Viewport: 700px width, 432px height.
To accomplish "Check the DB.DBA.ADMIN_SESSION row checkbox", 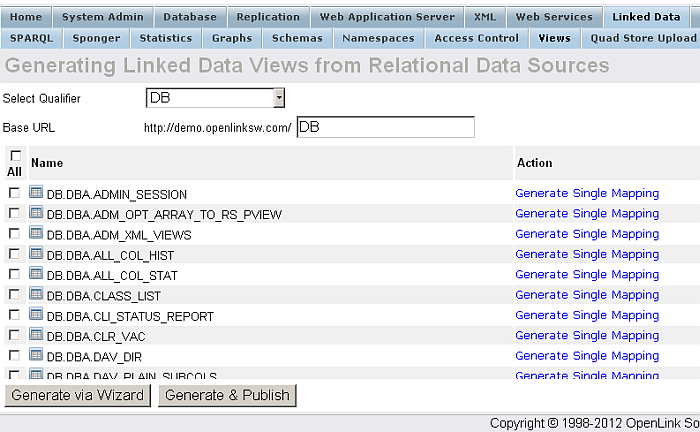I will tap(14, 193).
